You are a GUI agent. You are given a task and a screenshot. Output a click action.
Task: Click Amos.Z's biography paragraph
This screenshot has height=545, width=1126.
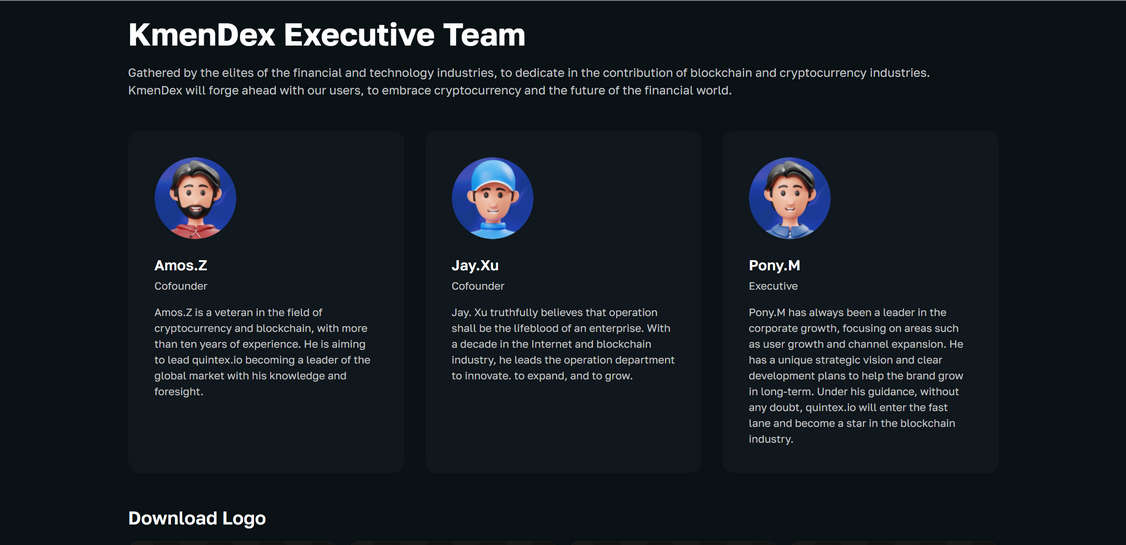(x=262, y=352)
